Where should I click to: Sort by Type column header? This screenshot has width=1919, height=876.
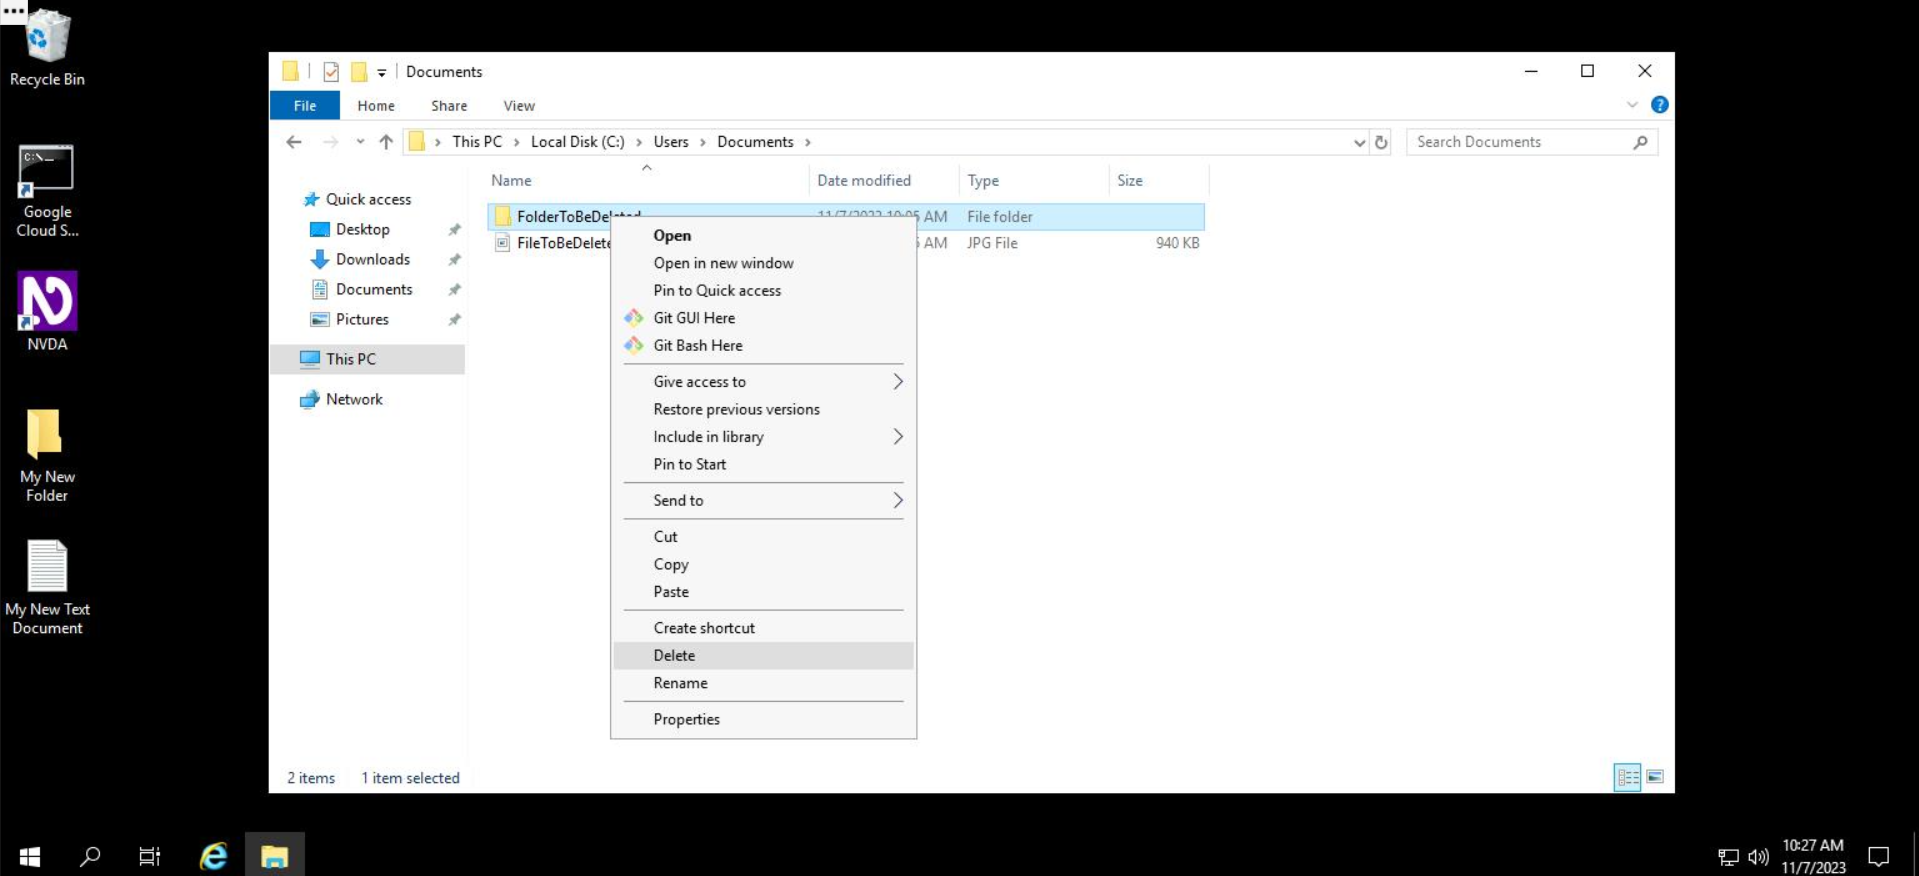1034,180
